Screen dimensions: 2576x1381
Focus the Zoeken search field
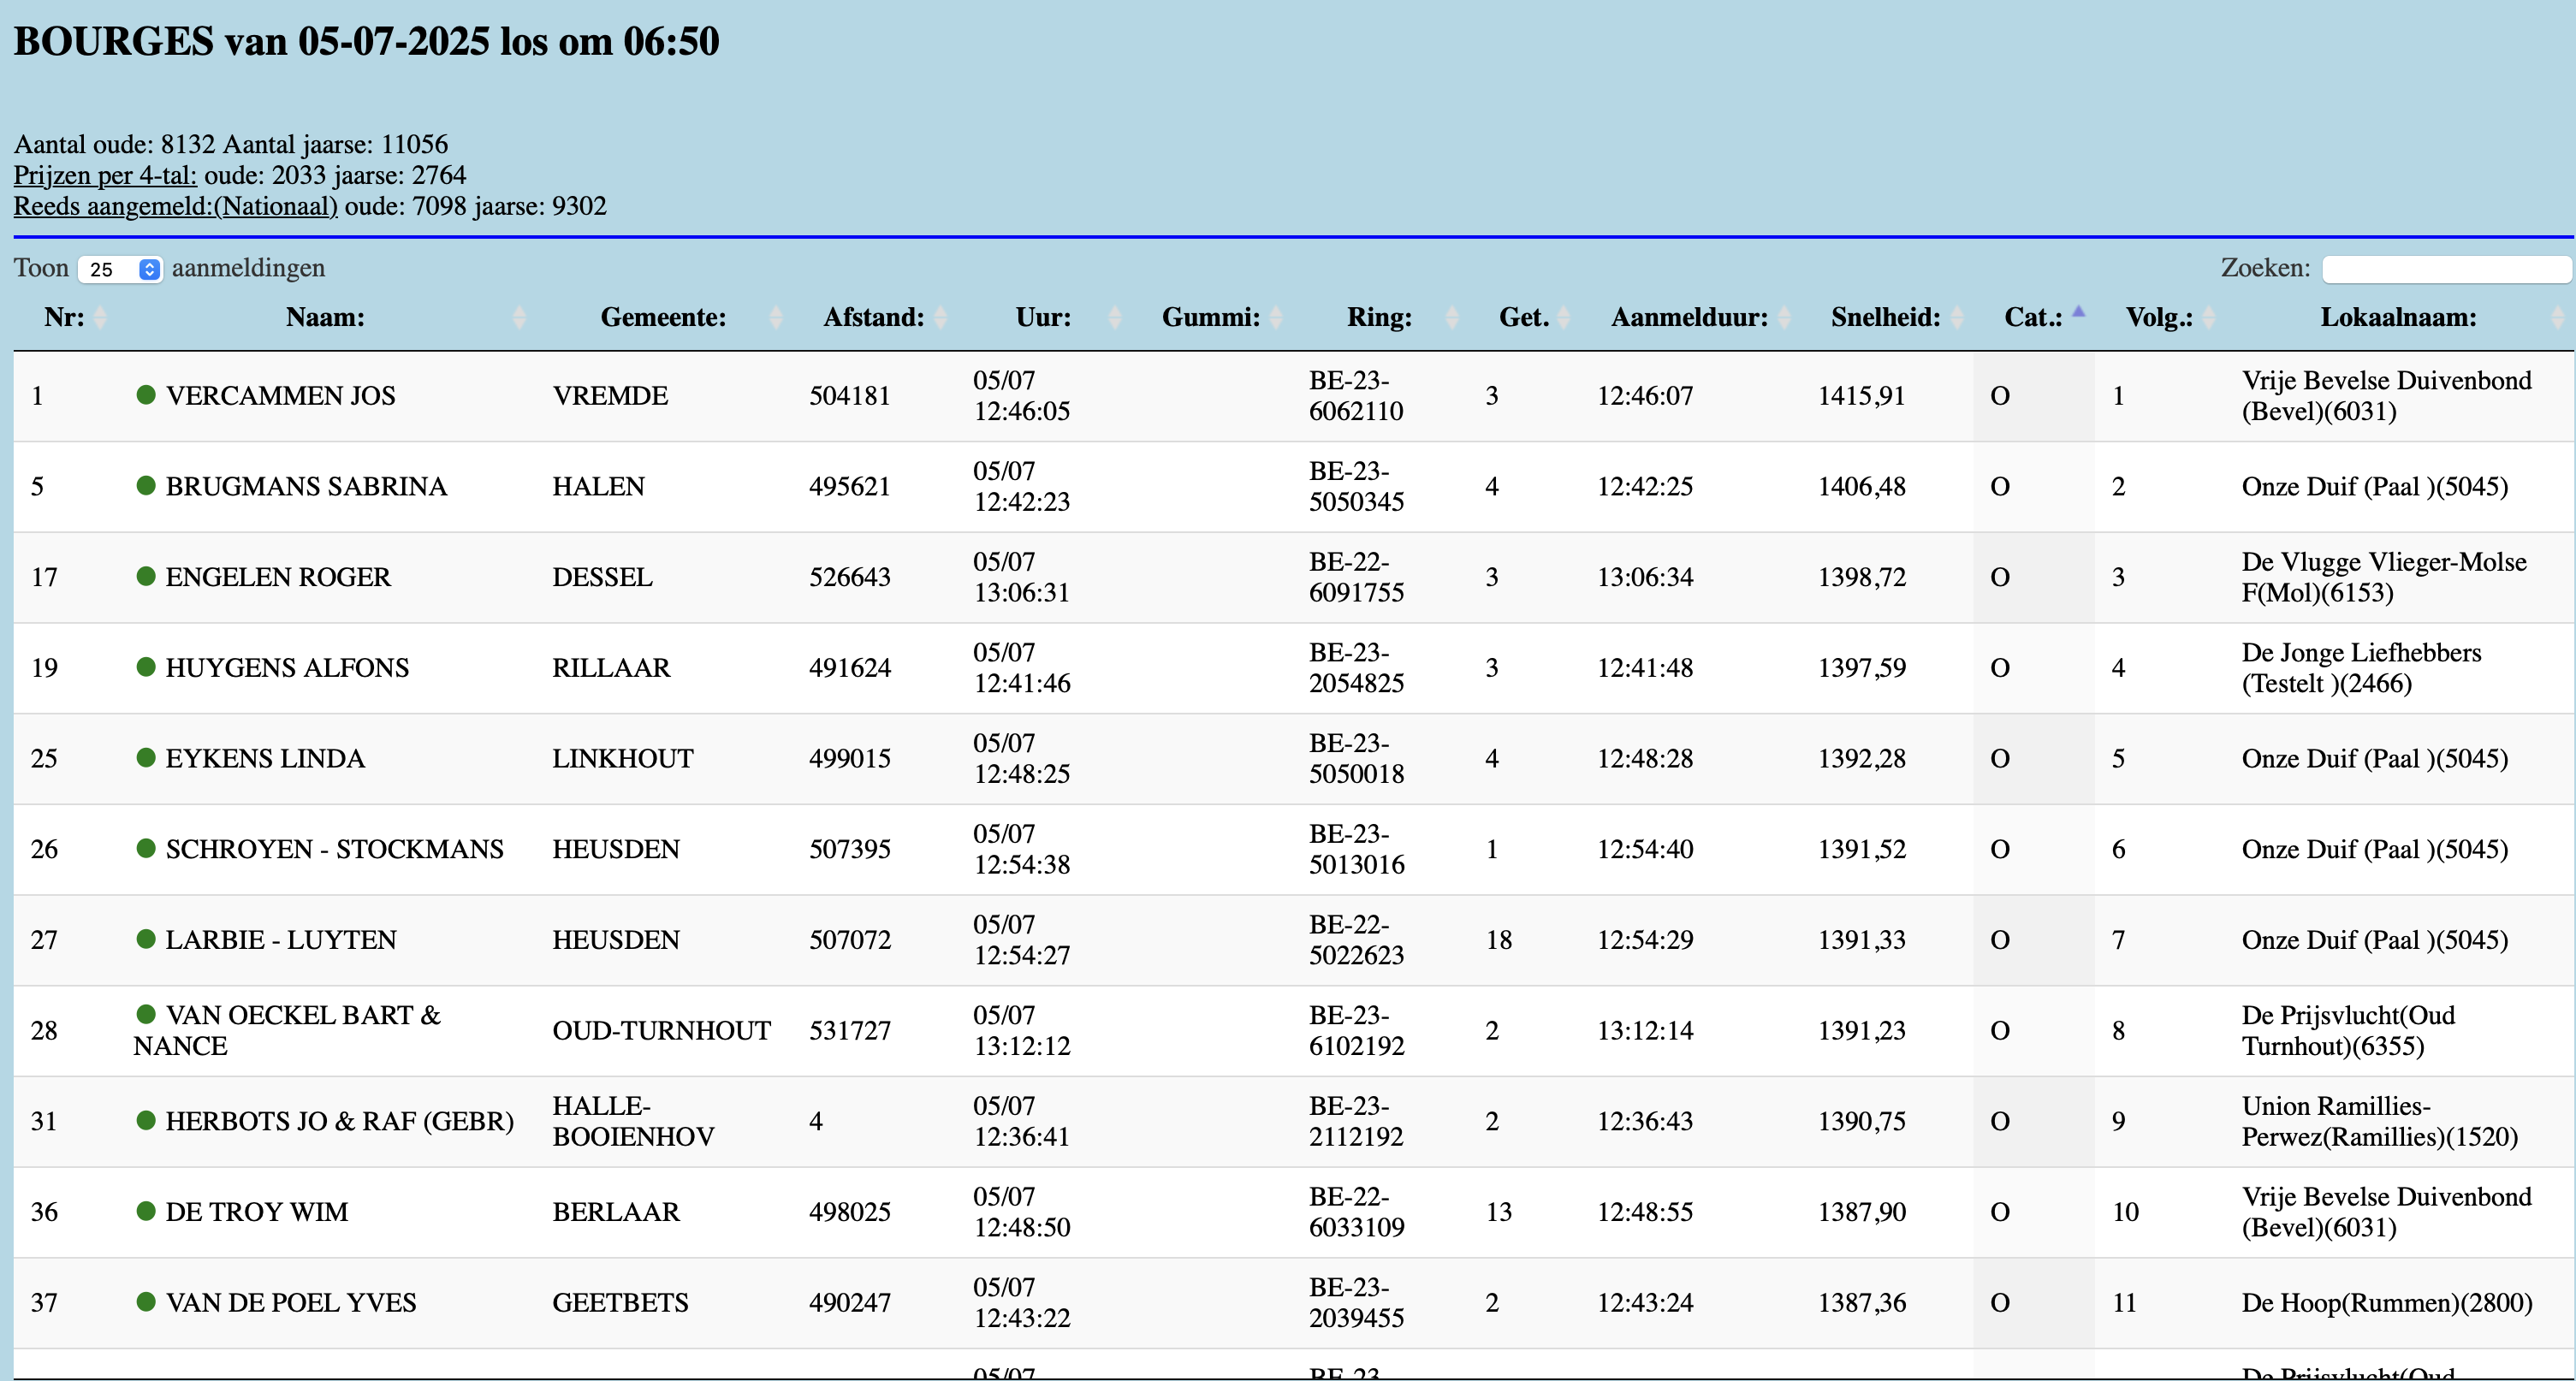(x=2445, y=269)
